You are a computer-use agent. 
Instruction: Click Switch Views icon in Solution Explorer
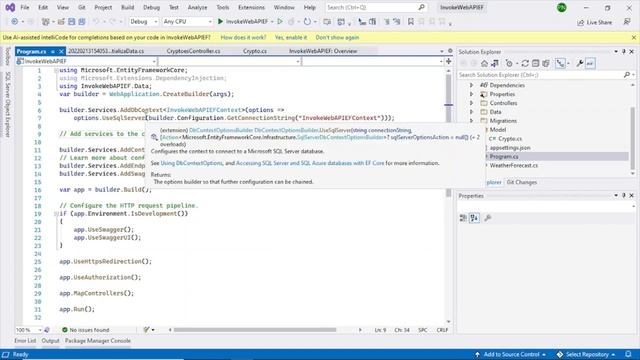(x=495, y=63)
